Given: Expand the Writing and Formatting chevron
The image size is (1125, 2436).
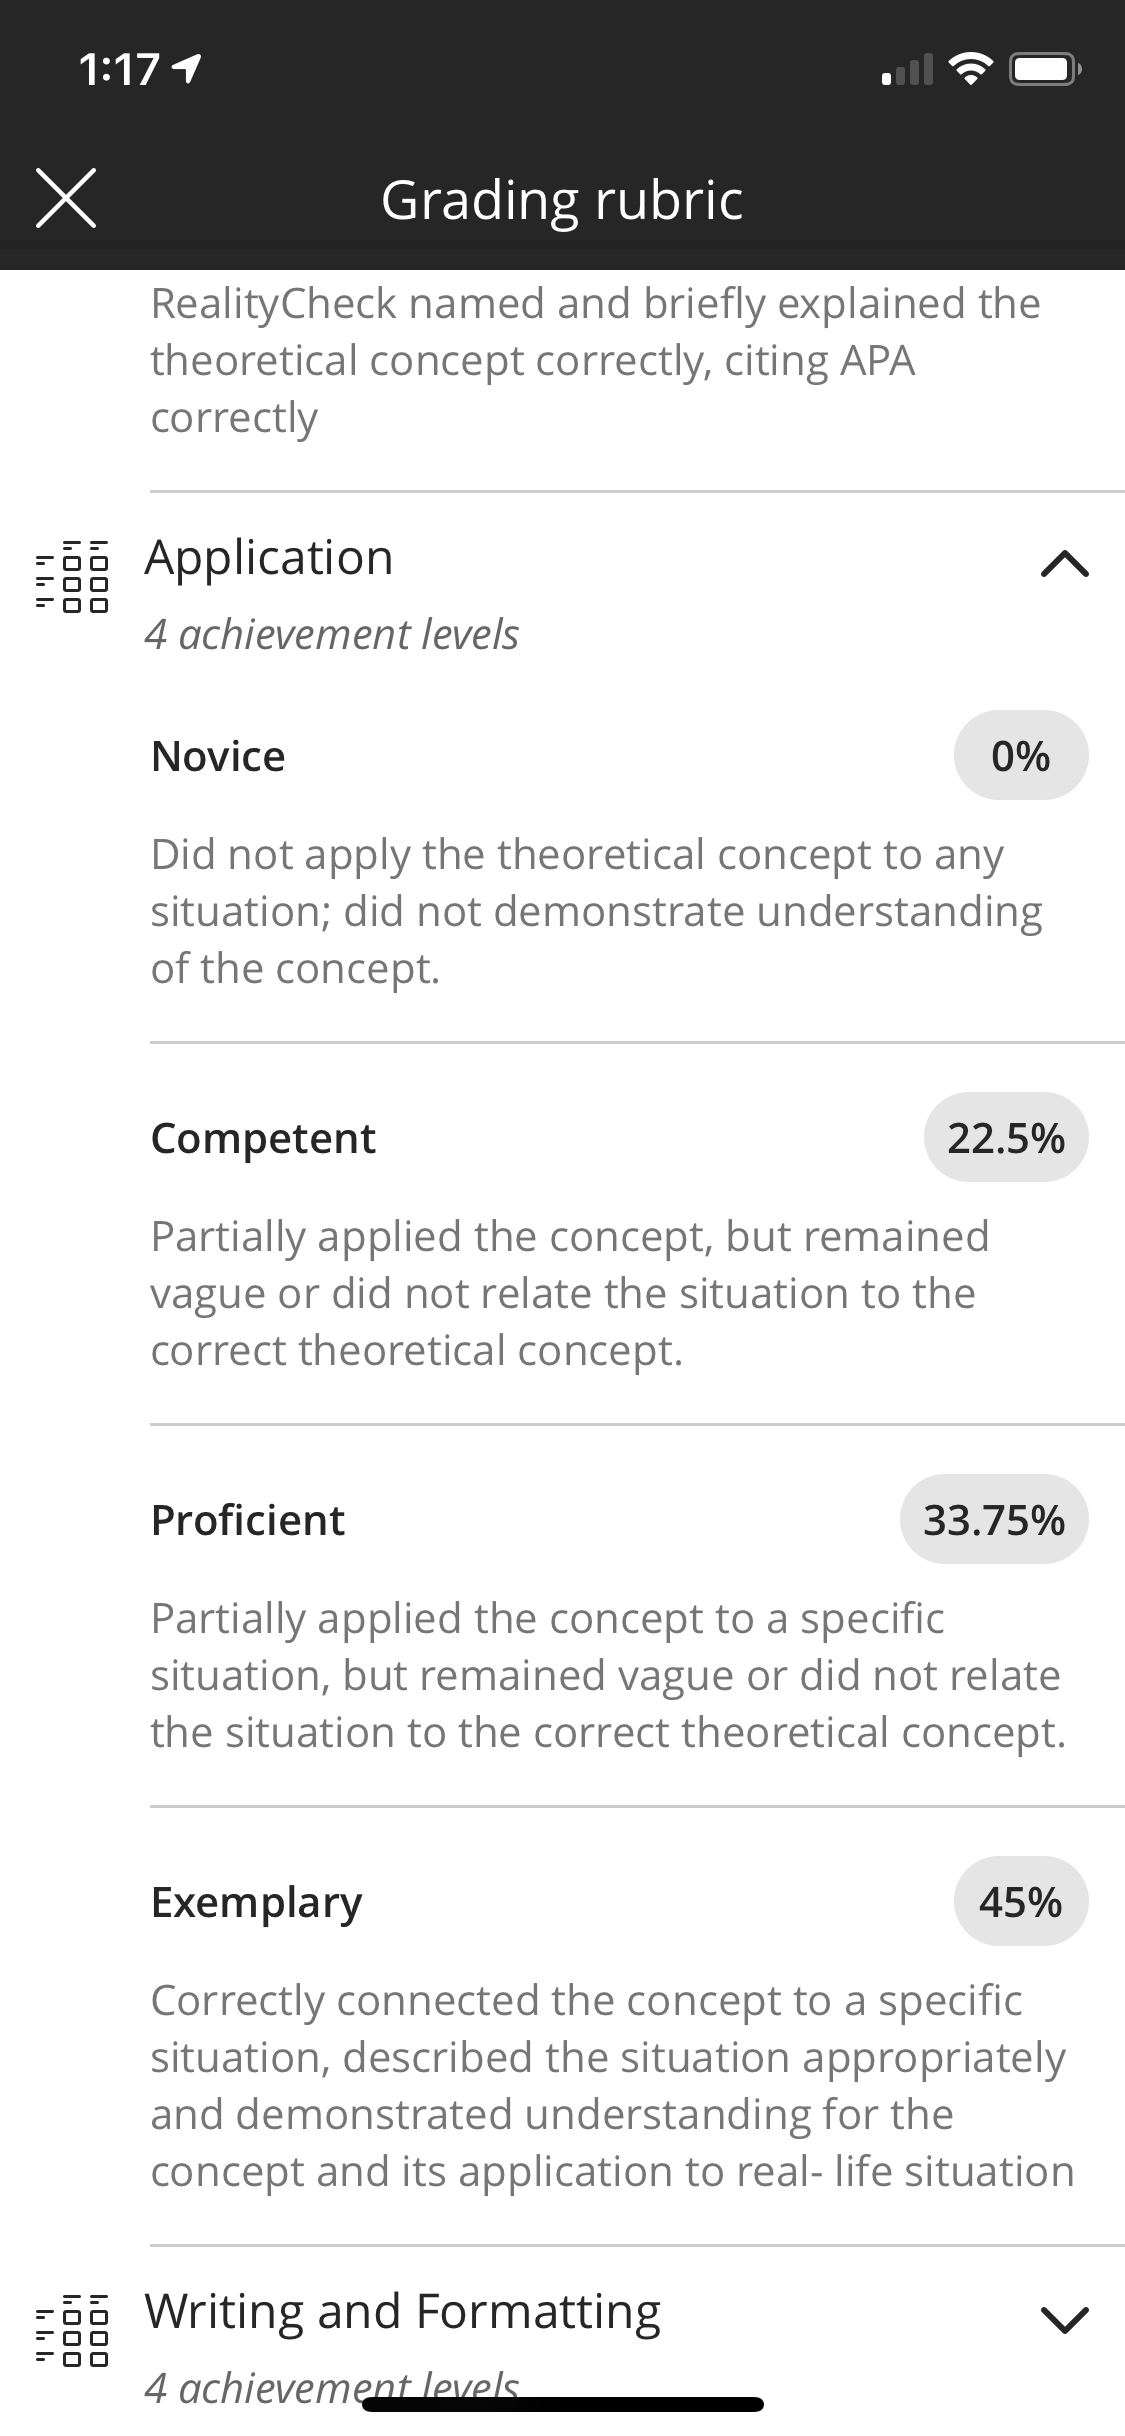Looking at the screenshot, I should click(1064, 2318).
